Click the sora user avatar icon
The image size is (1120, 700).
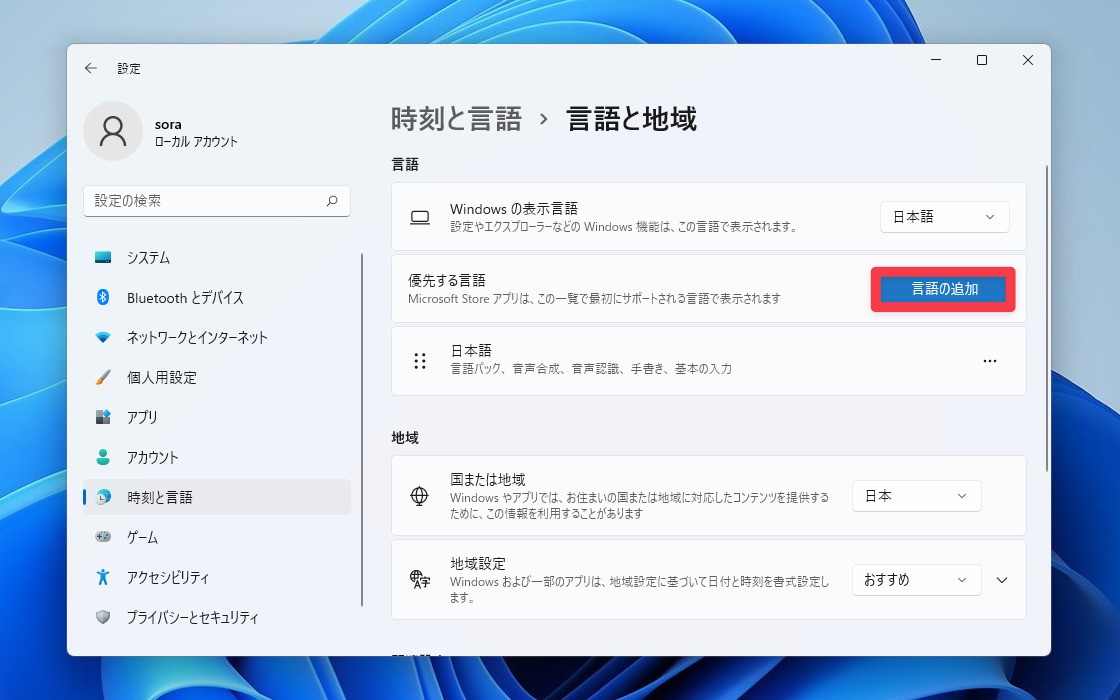click(113, 131)
